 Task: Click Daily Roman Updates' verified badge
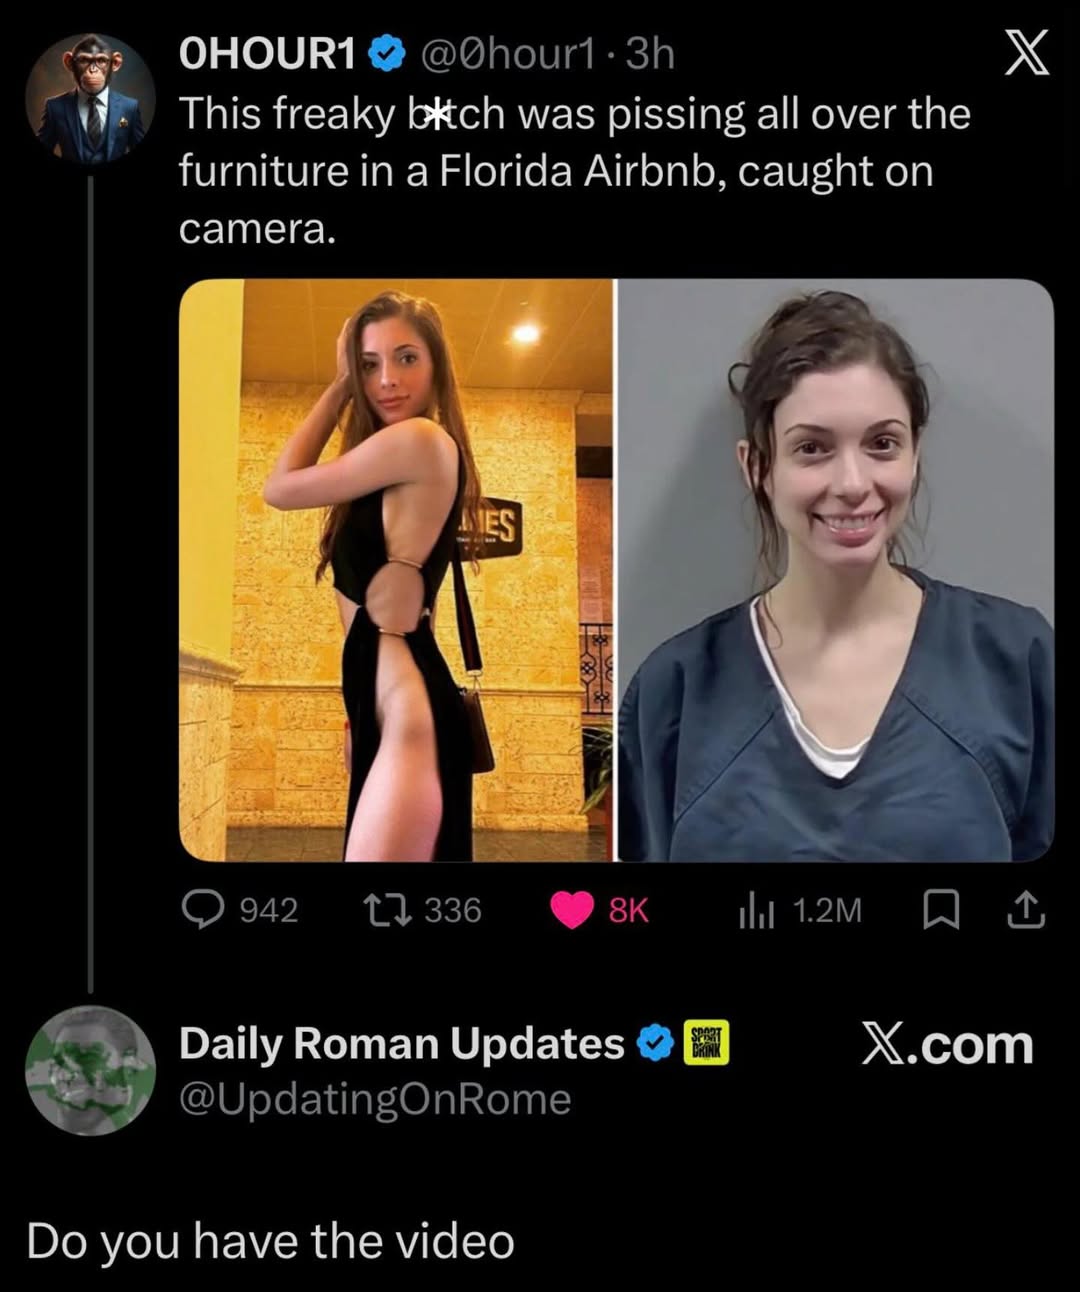tap(656, 1044)
